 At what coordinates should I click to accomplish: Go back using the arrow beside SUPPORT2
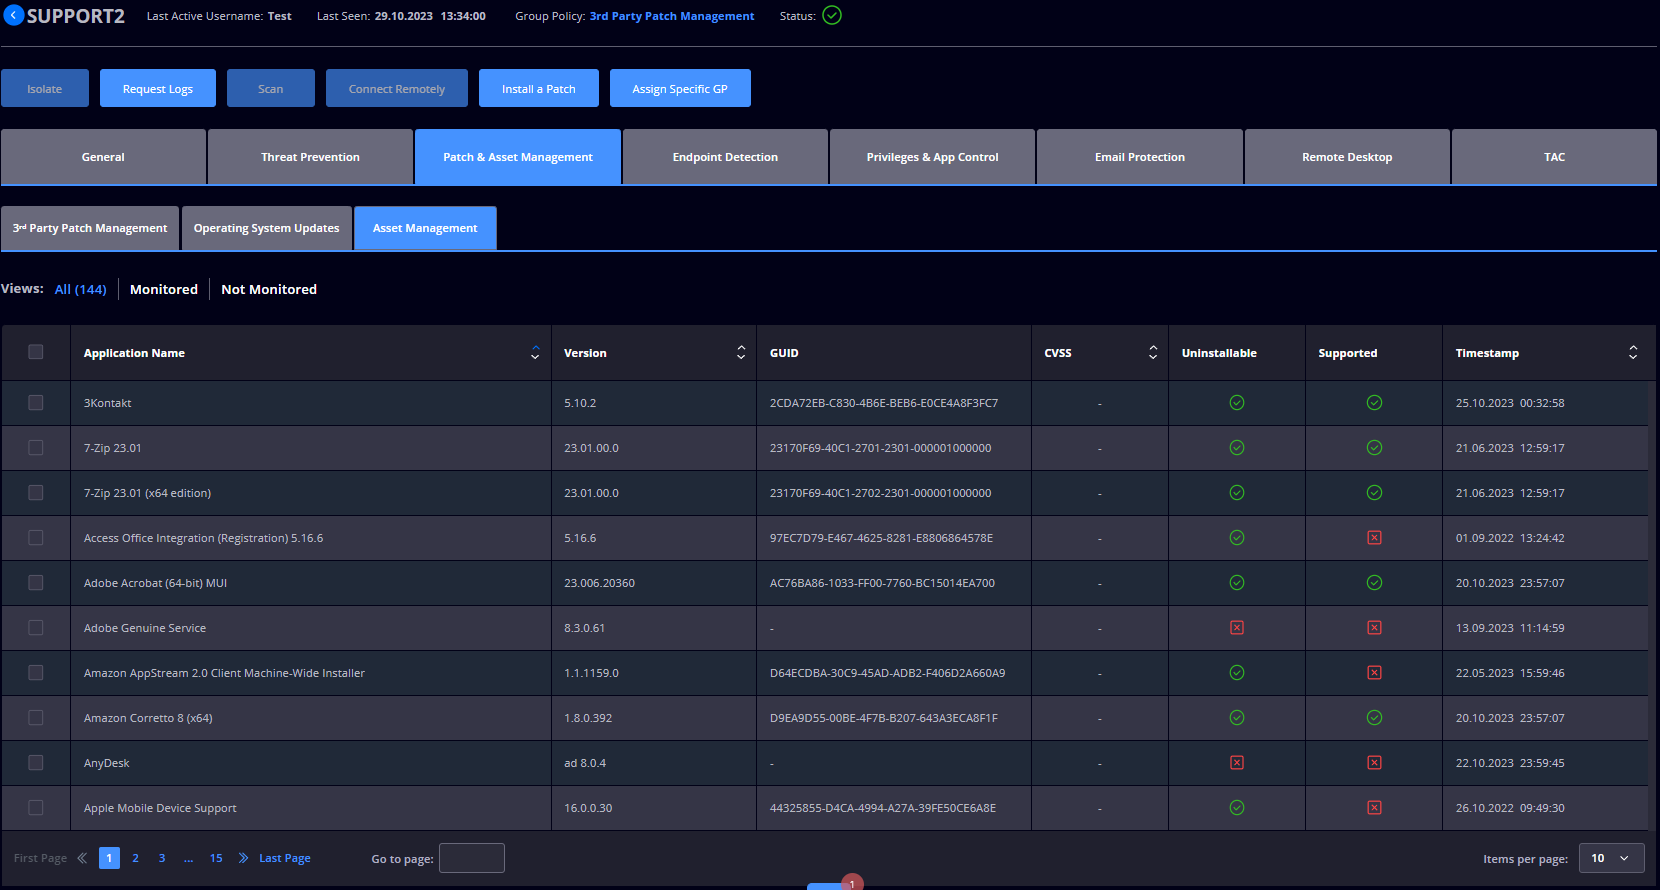[x=14, y=16]
